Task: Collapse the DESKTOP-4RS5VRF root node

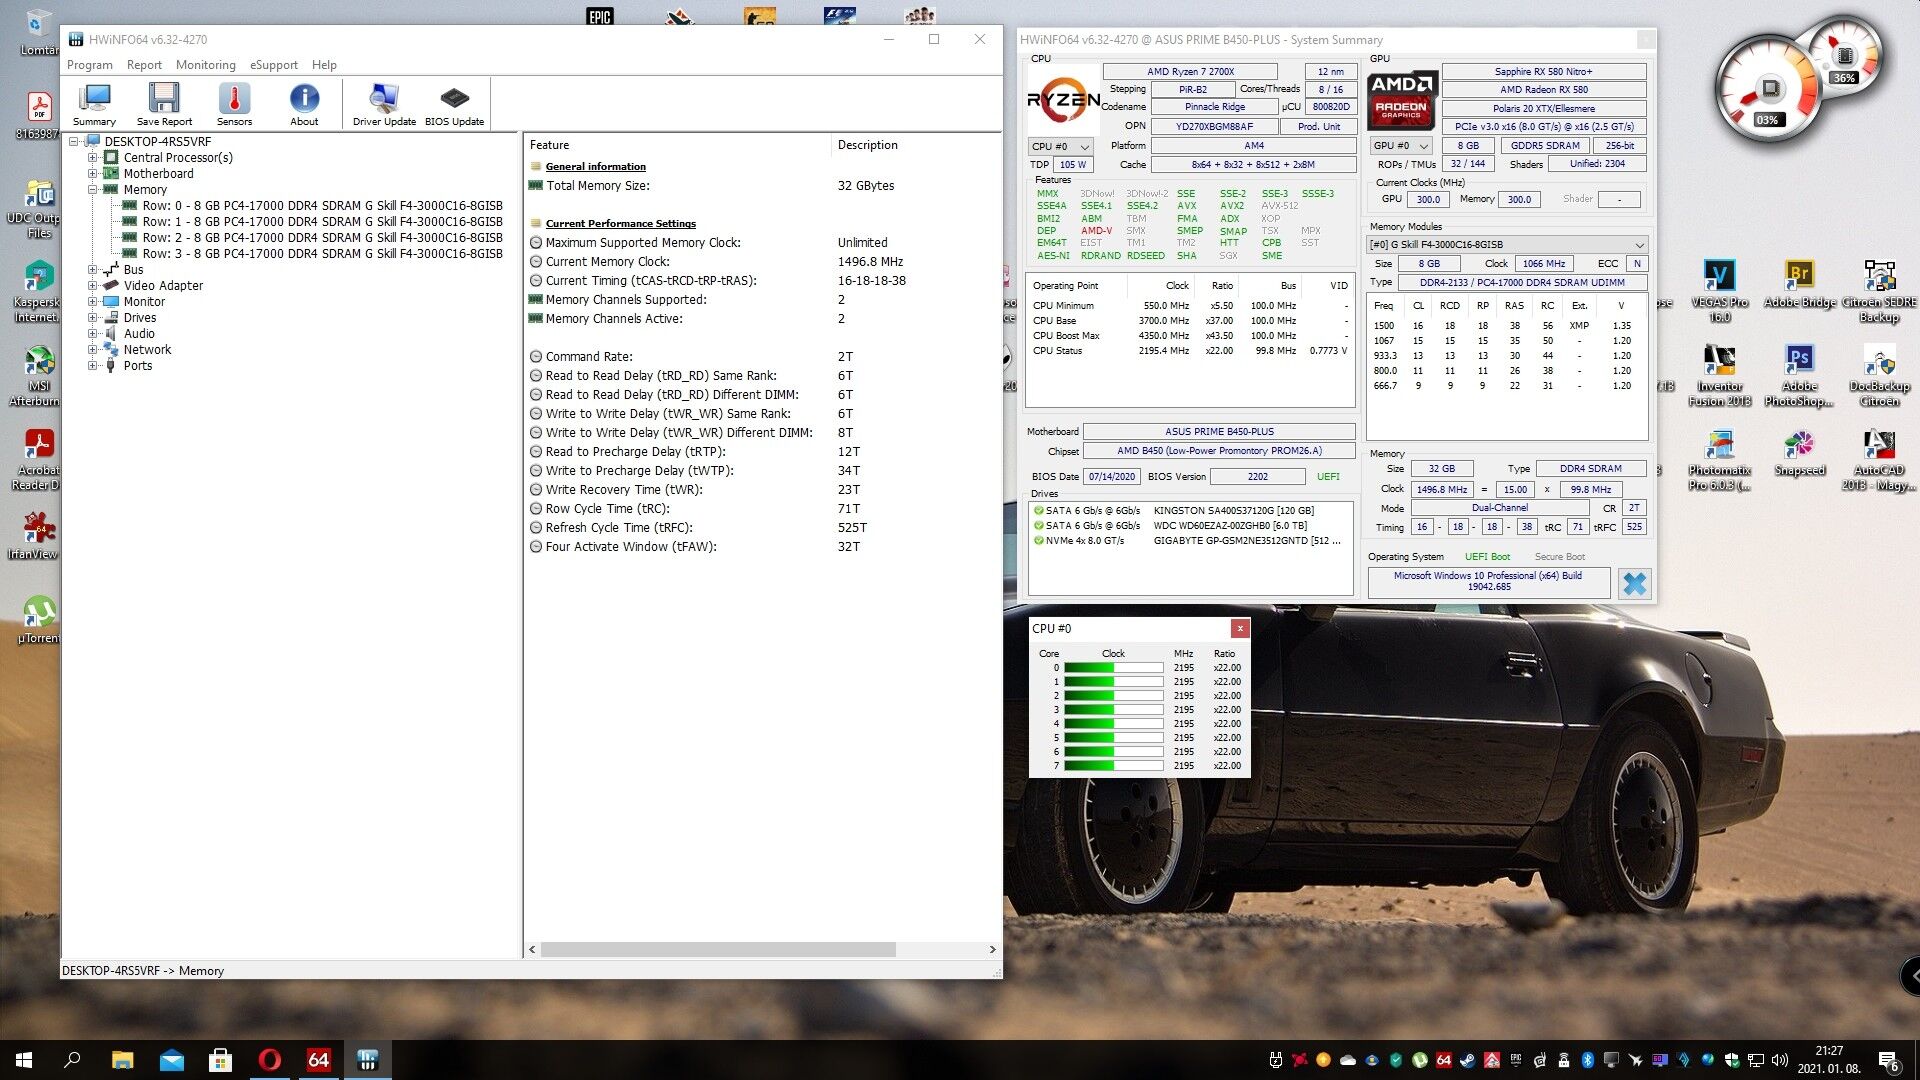Action: 74,142
